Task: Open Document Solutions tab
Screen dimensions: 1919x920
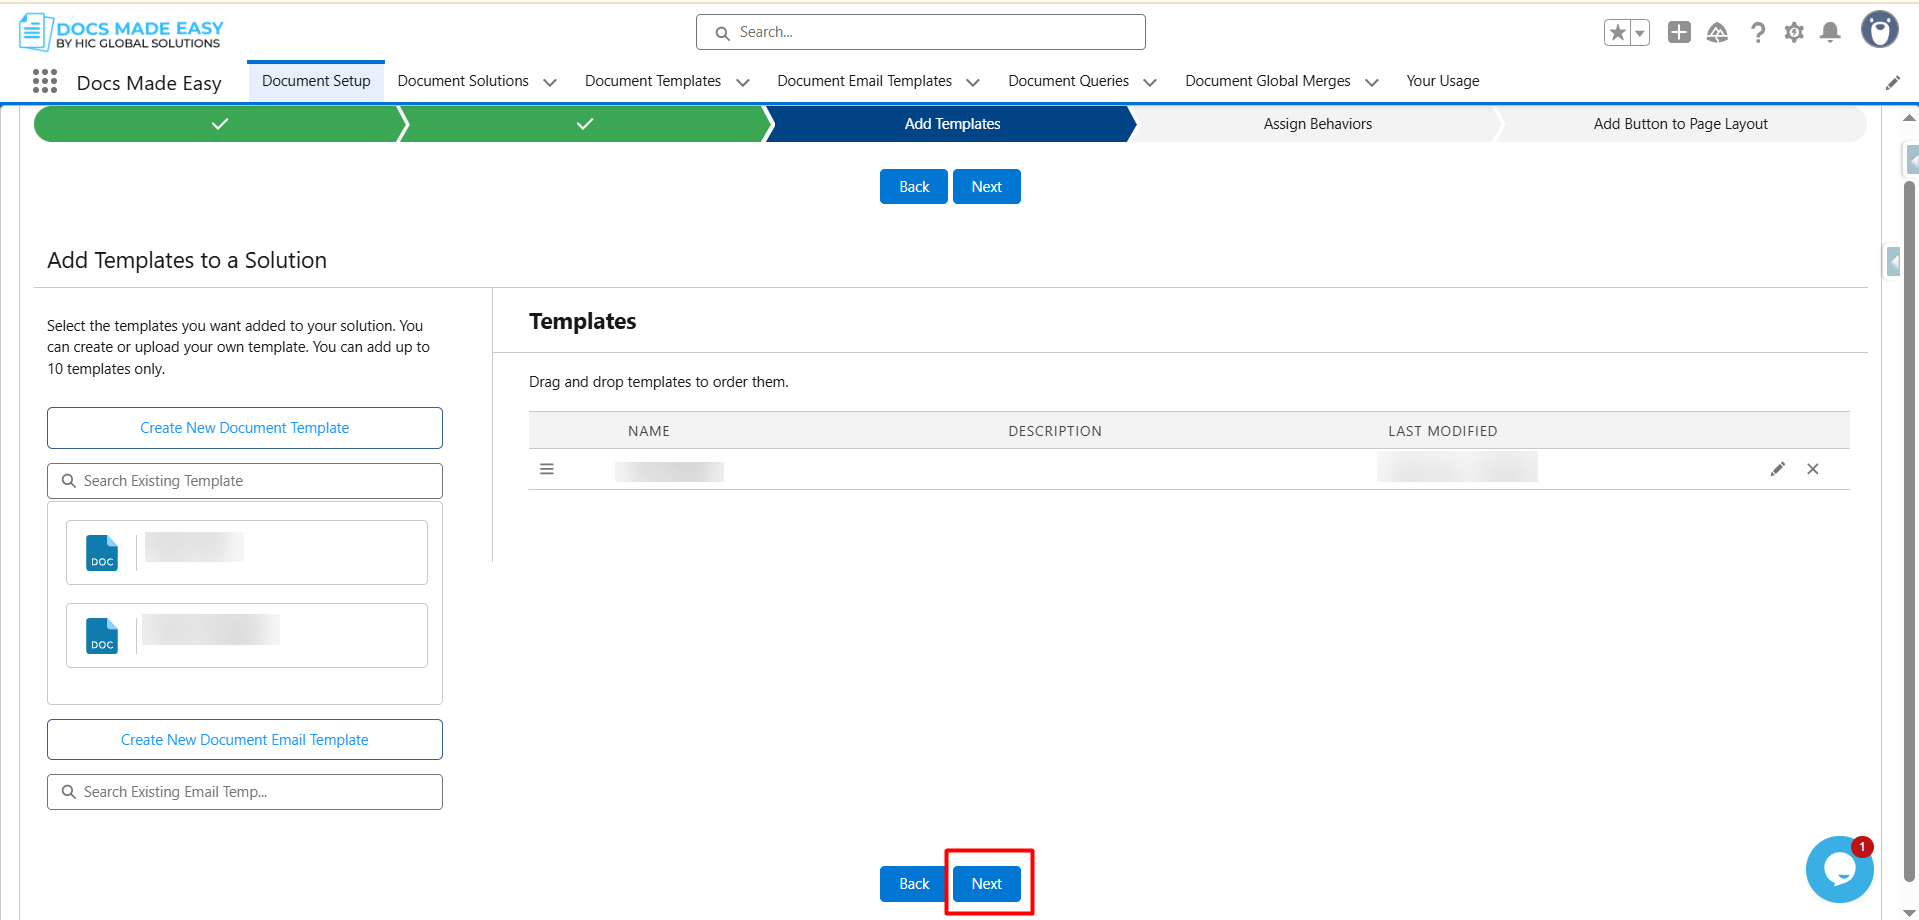Action: (463, 81)
